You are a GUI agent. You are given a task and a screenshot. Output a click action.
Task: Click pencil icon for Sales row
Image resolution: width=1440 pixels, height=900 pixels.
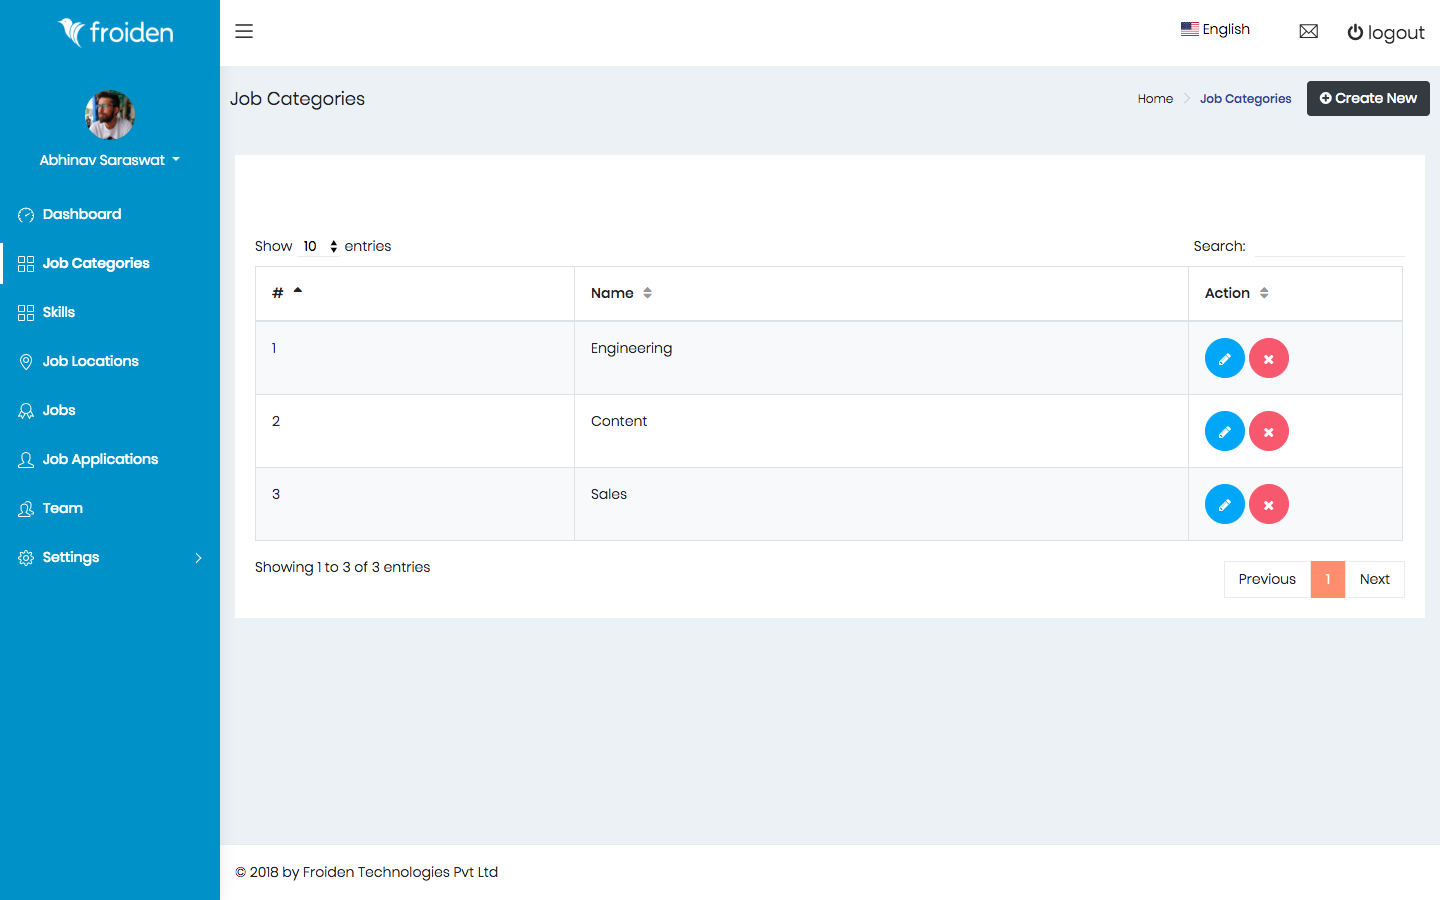tap(1224, 504)
